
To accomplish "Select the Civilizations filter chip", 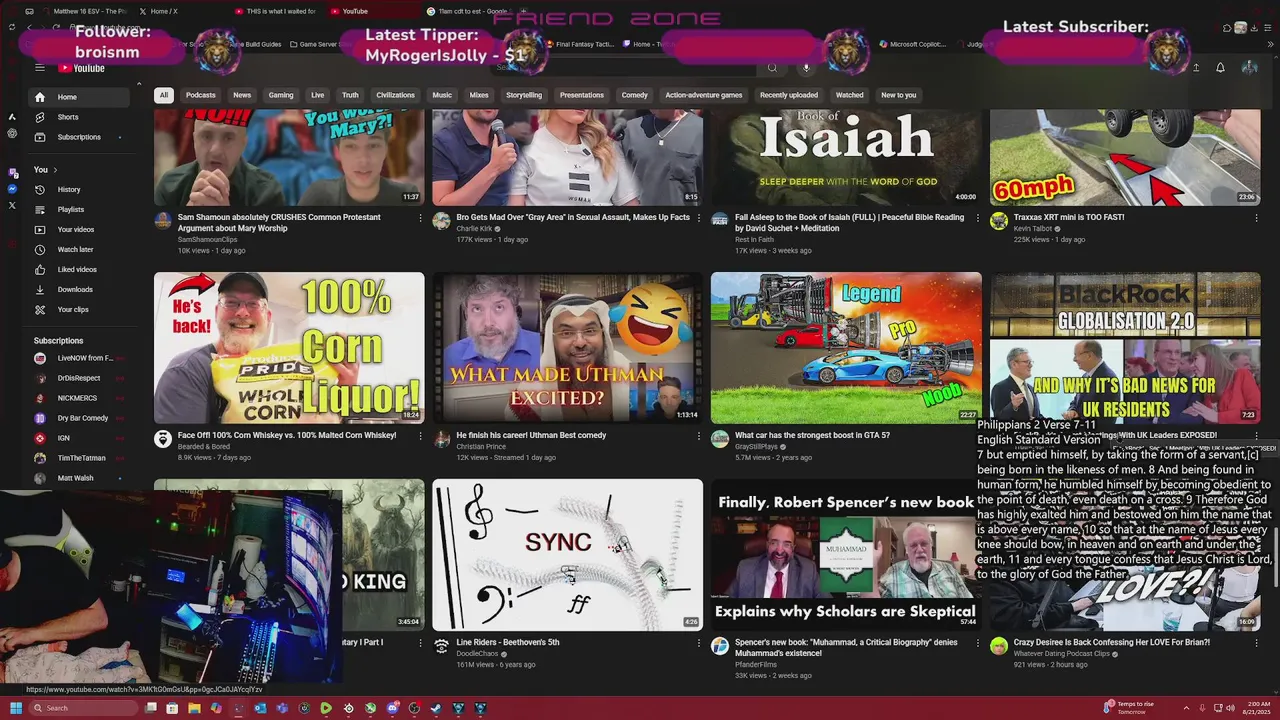I will (x=395, y=95).
